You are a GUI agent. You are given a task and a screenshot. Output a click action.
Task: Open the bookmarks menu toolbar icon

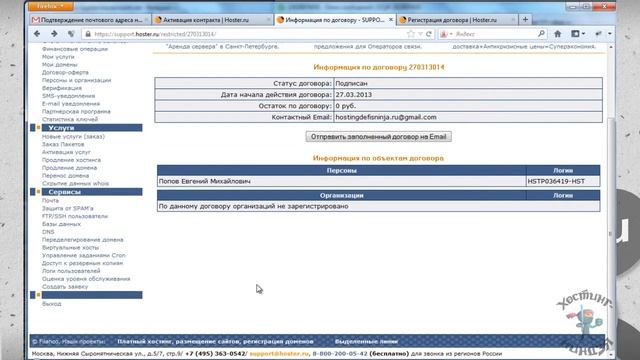point(578,34)
